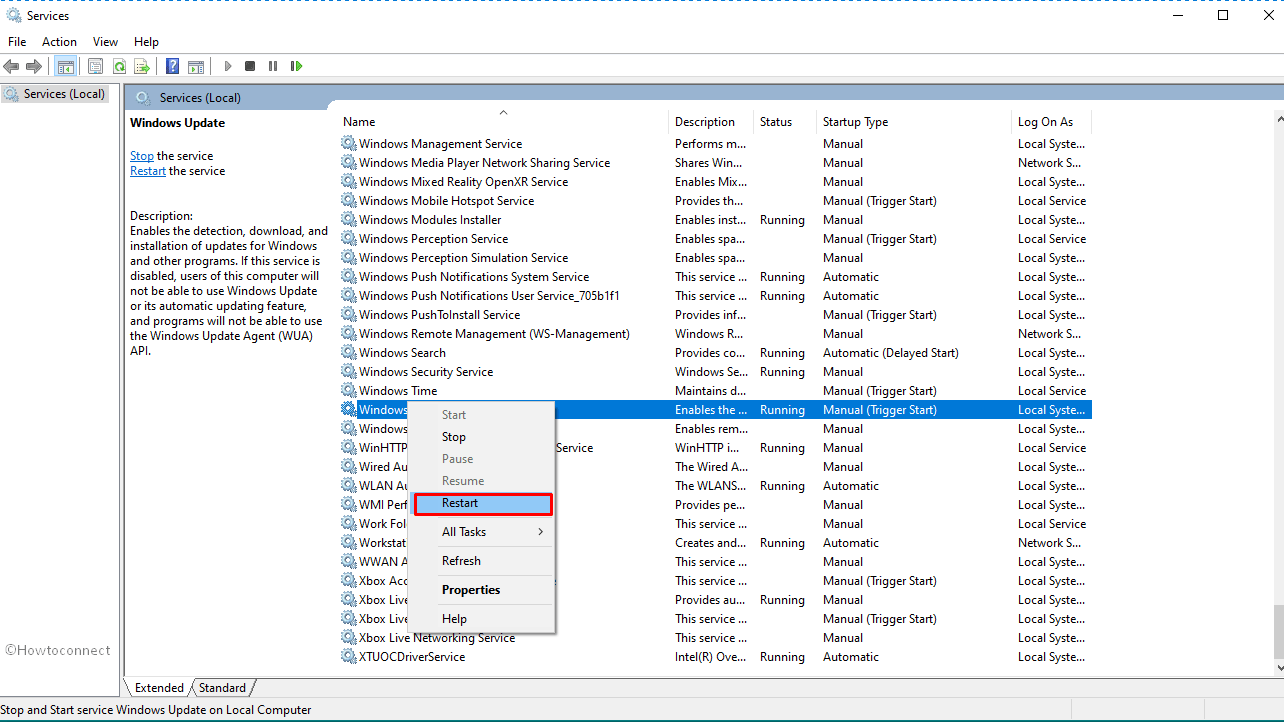This screenshot has width=1284, height=722.
Task: Click the Pause Service icon in the toolbar
Action: coord(273,66)
